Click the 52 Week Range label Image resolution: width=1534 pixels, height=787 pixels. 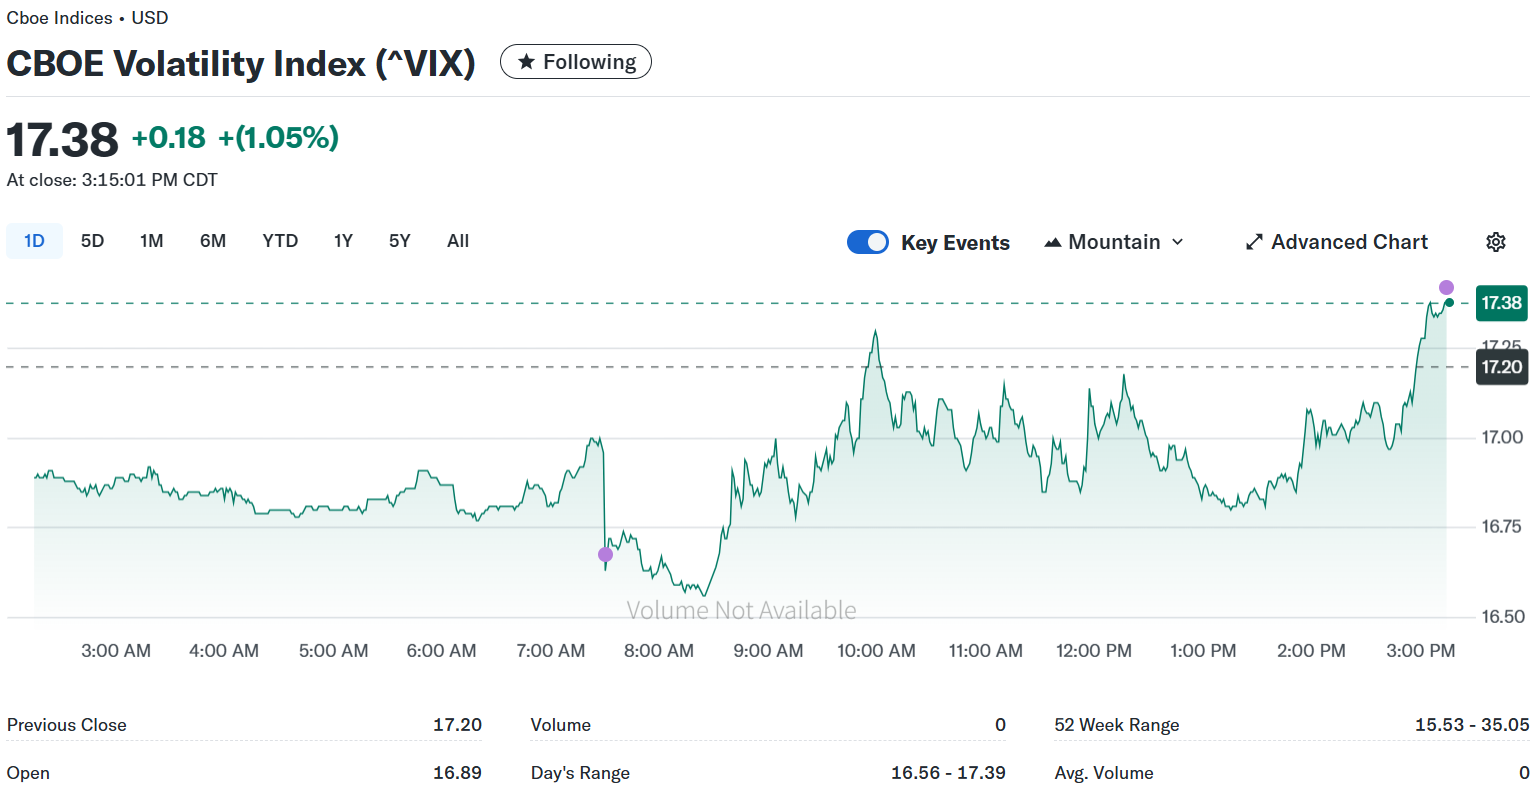(x=1117, y=725)
